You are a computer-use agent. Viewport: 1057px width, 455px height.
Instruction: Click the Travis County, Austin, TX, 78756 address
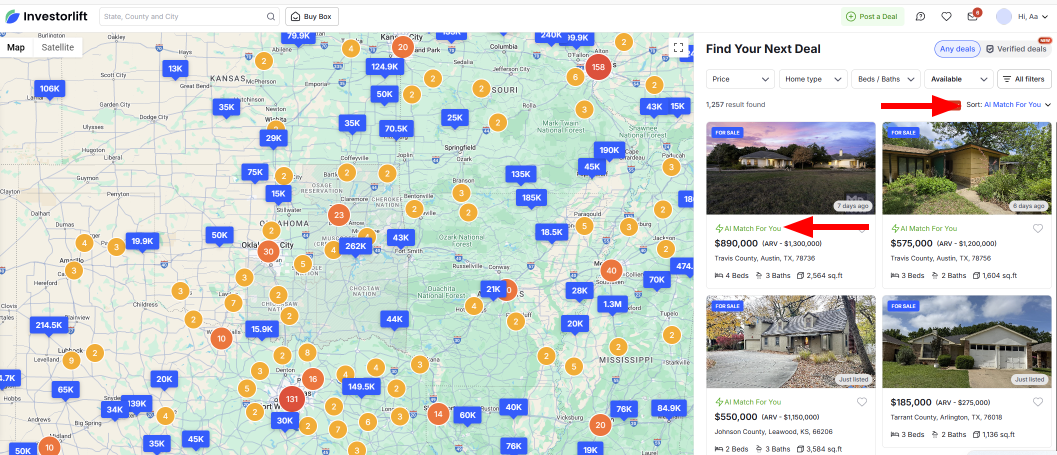coord(940,257)
